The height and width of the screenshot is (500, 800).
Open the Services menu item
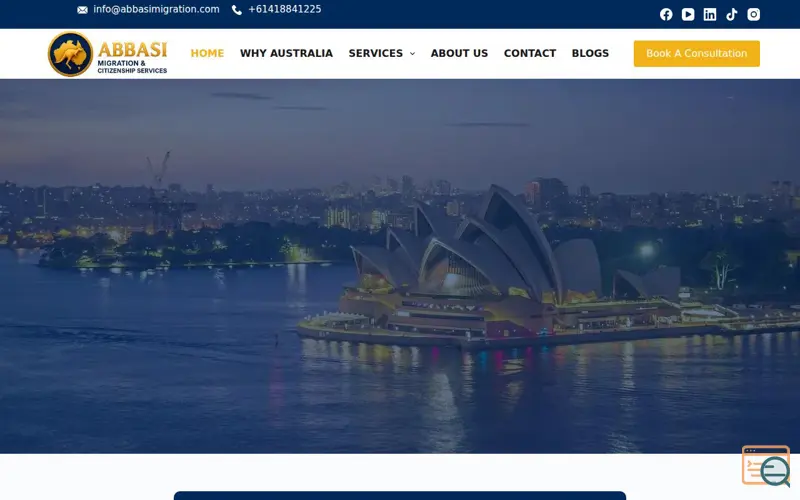pyautogui.click(x=376, y=53)
